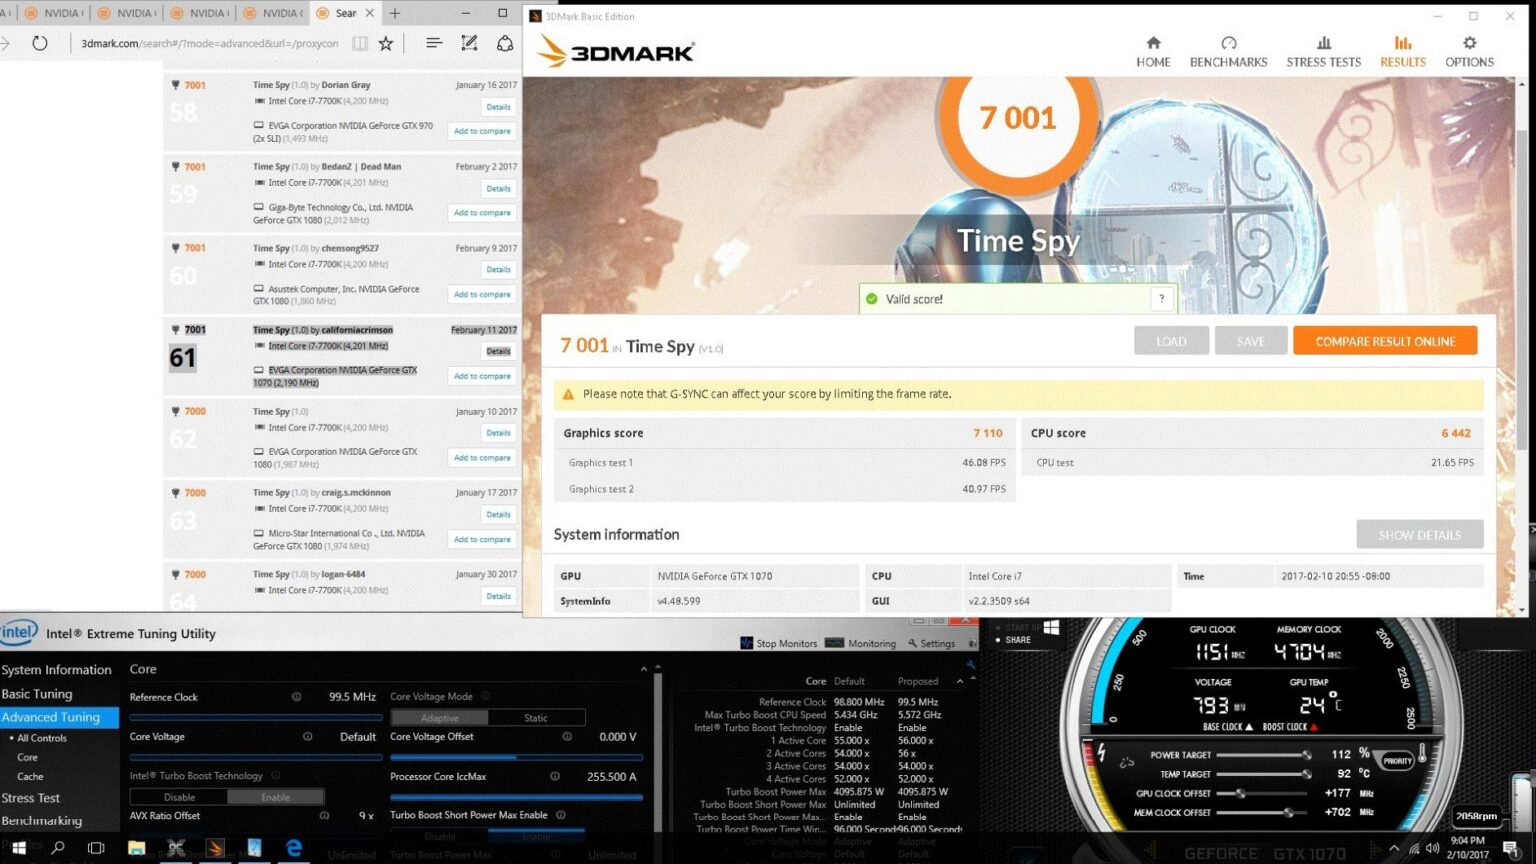The height and width of the screenshot is (864, 1536).
Task: Disable Intel Turbo Boost Technology
Action: tap(179, 797)
